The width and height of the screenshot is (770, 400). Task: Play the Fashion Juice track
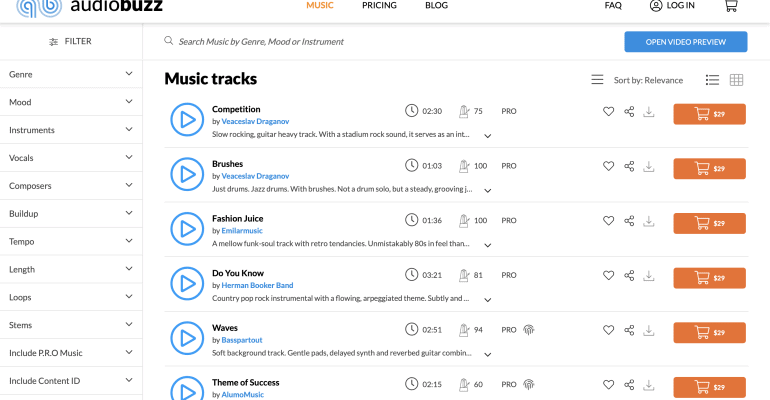tap(187, 229)
